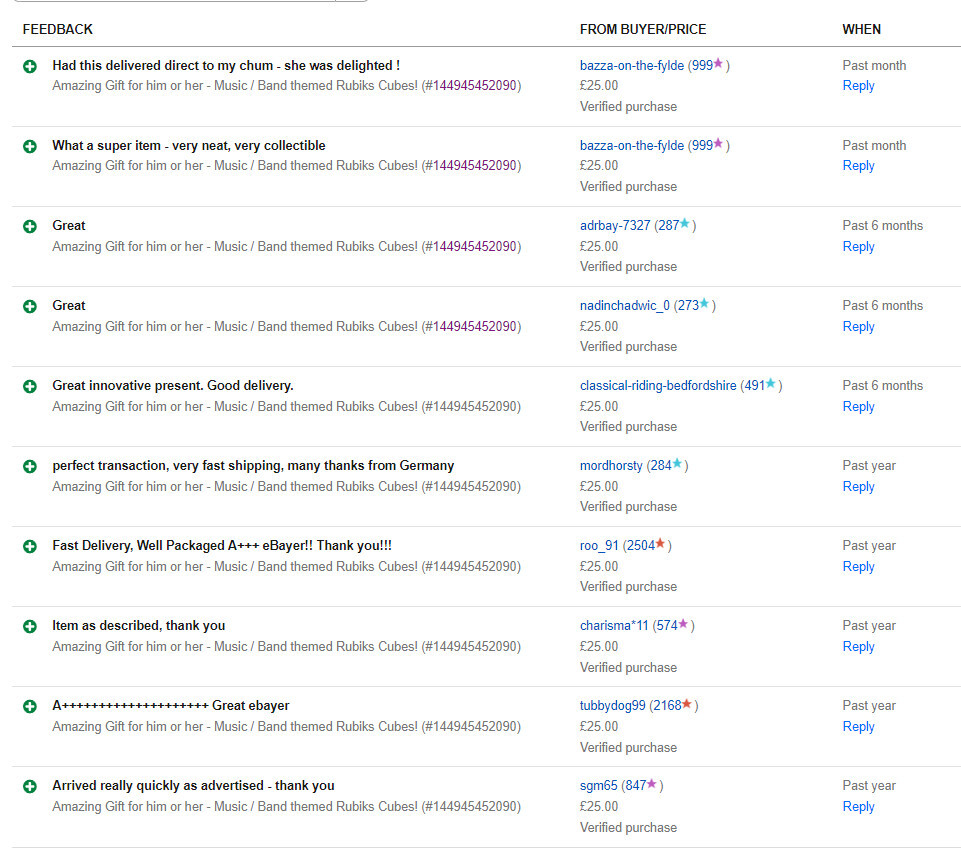Open adrbay-7327 buyer profile

tap(615, 226)
